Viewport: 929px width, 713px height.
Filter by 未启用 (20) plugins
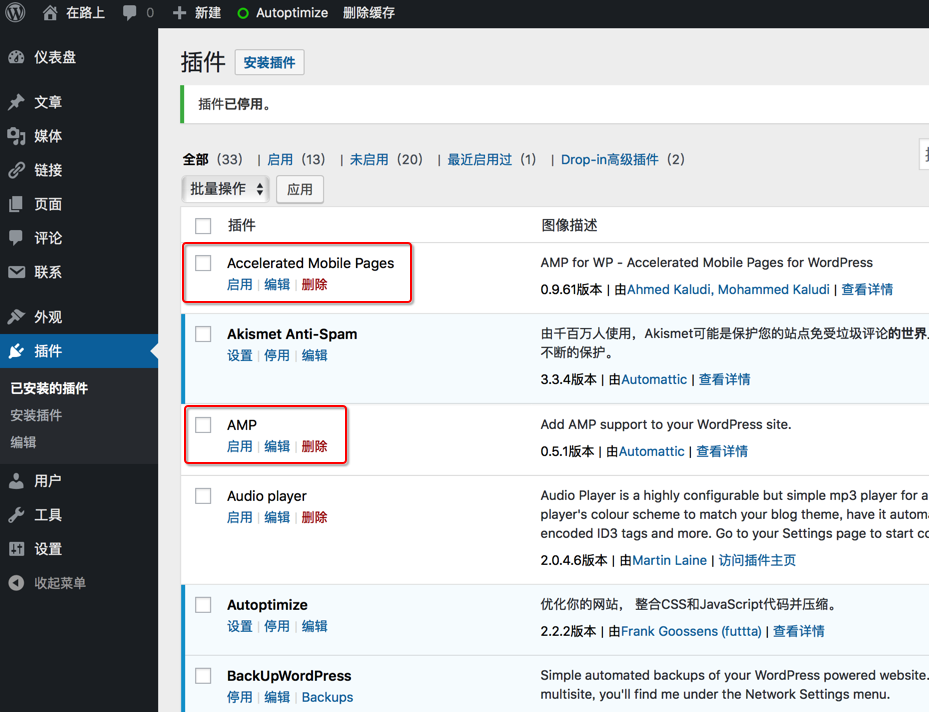[386, 159]
